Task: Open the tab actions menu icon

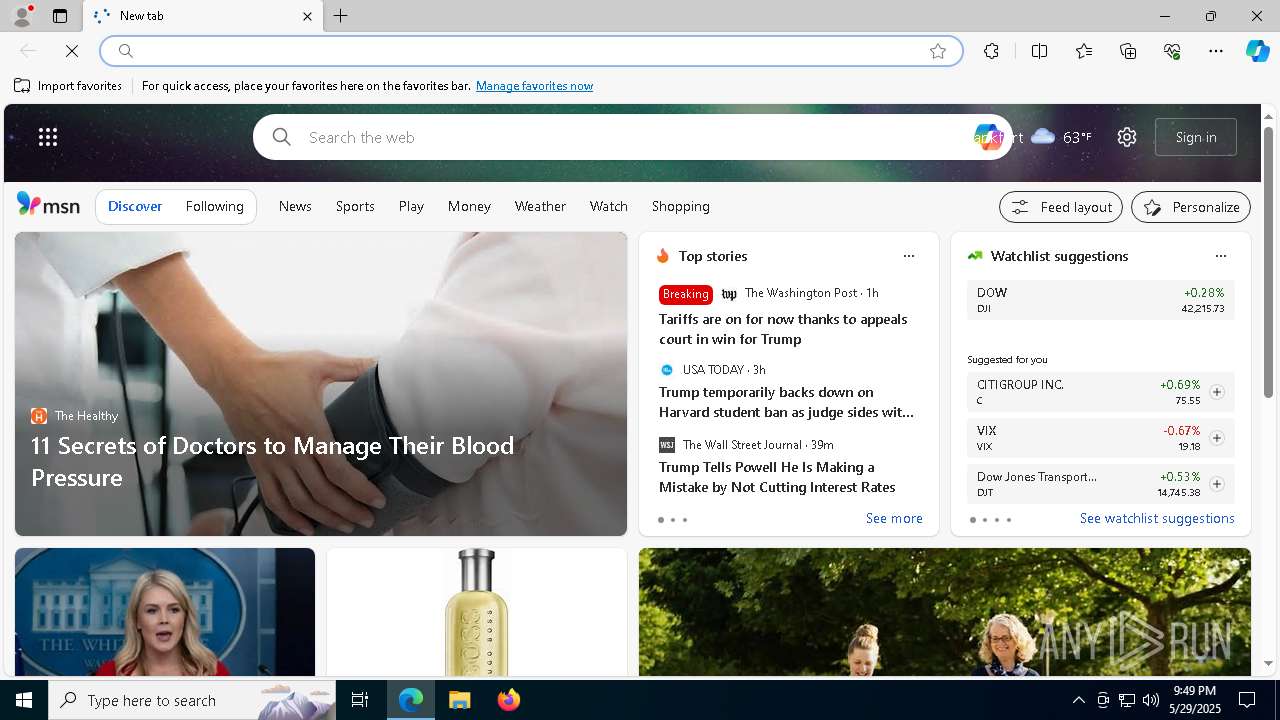Action: tap(60, 16)
